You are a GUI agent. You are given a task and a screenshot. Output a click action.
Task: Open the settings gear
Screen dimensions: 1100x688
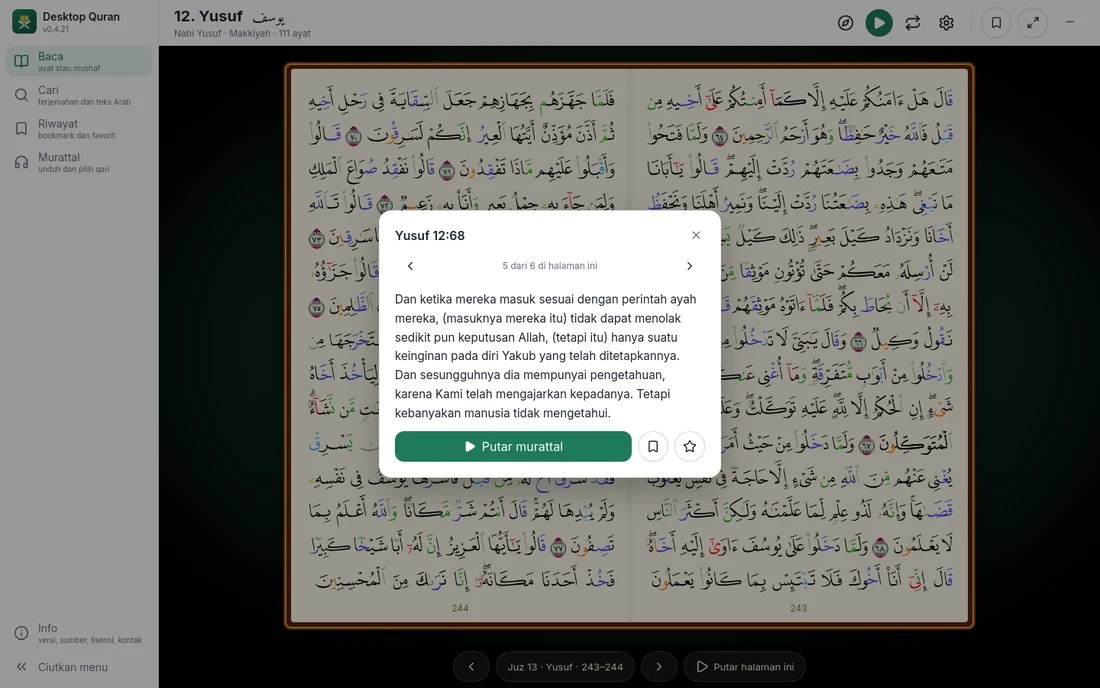click(x=946, y=23)
